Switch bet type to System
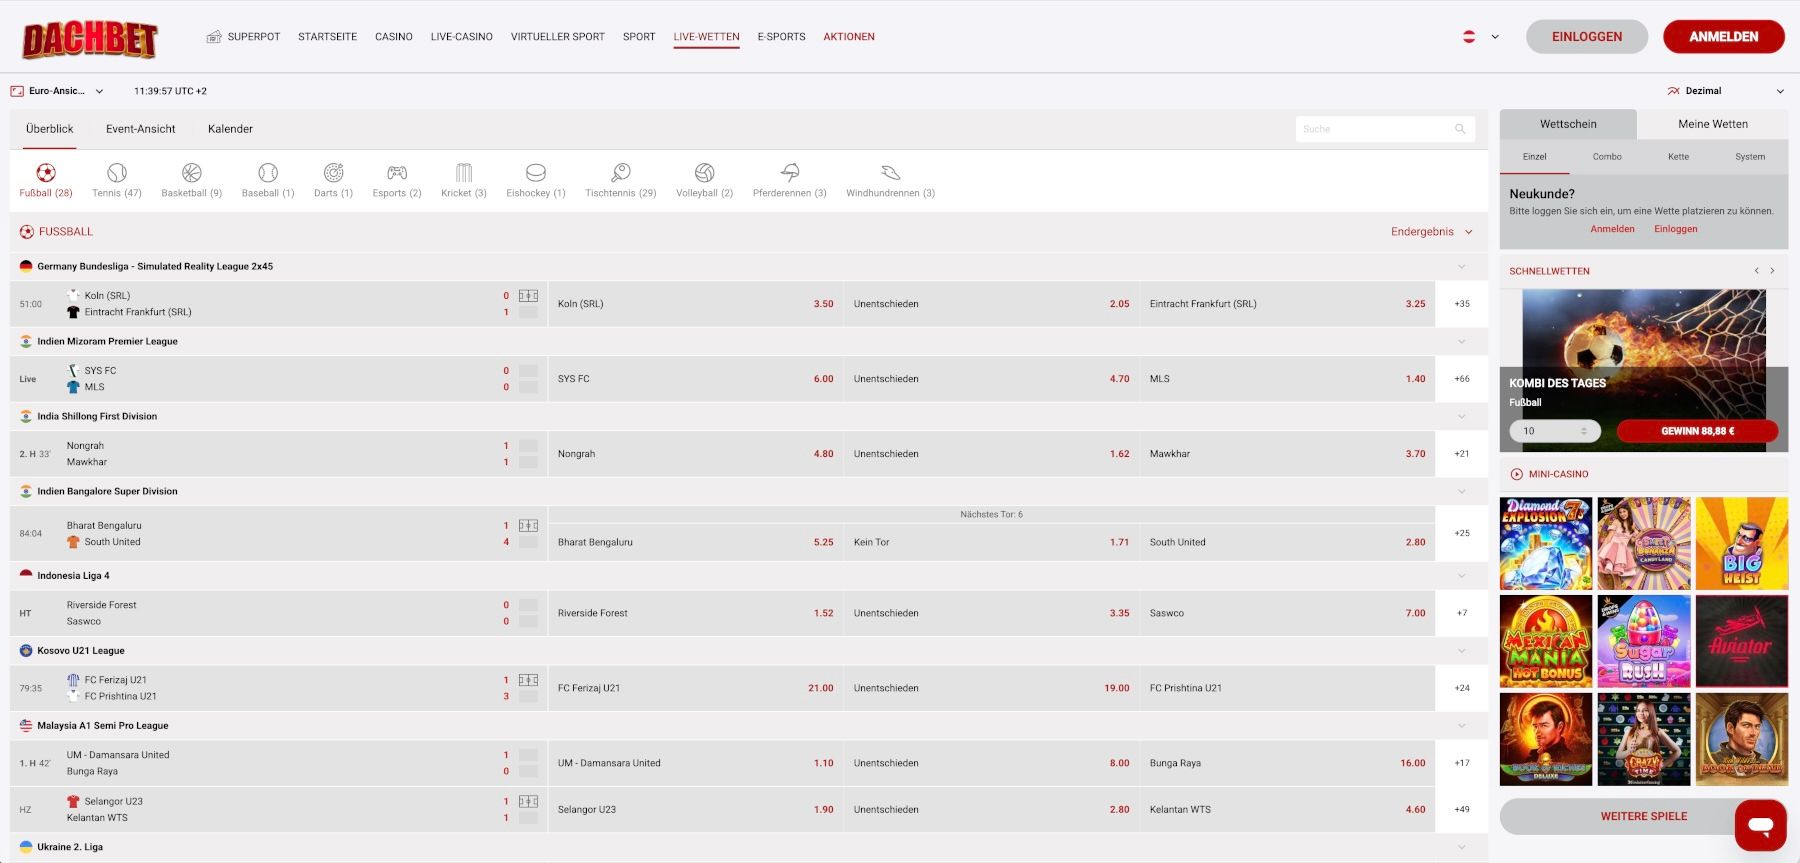Image resolution: width=1800 pixels, height=863 pixels. [x=1750, y=157]
